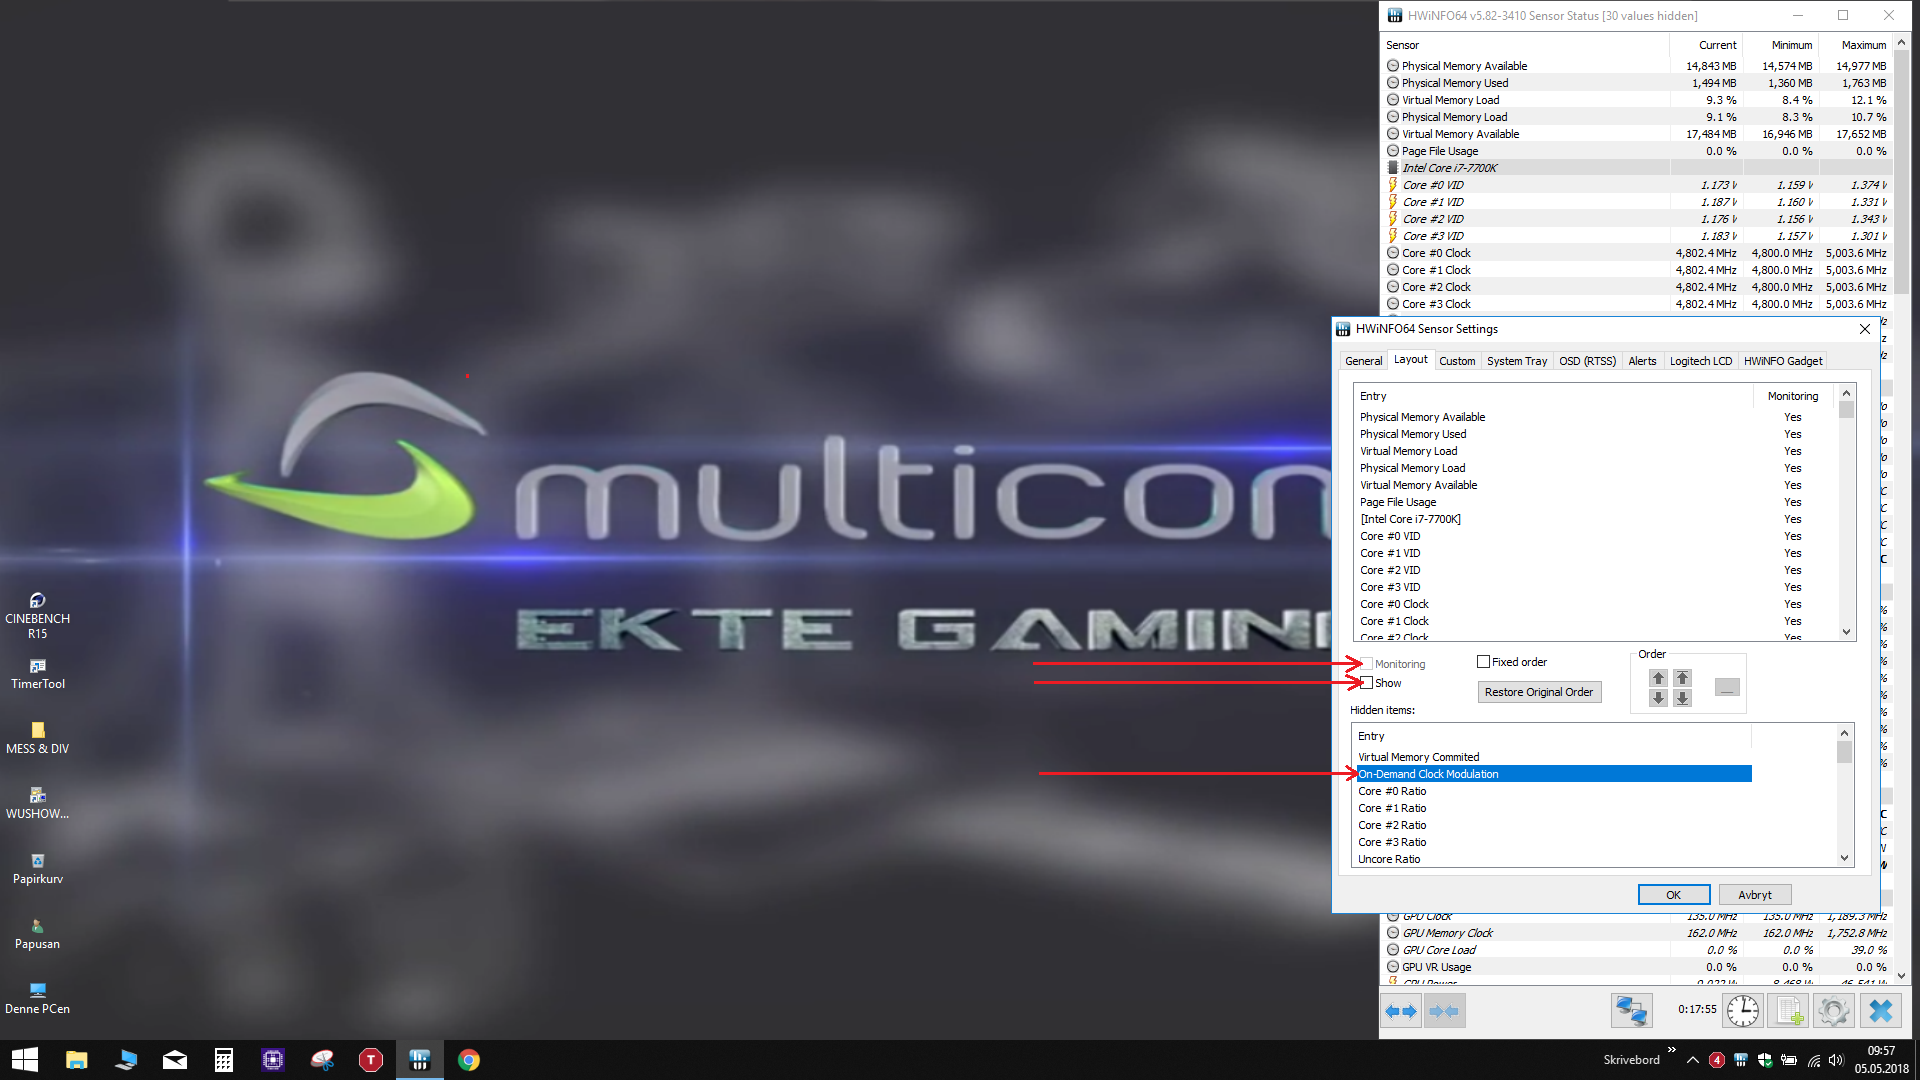1920x1080 pixels.
Task: Click GPU VR Usage row in Sensor Status
Action: (1636, 967)
